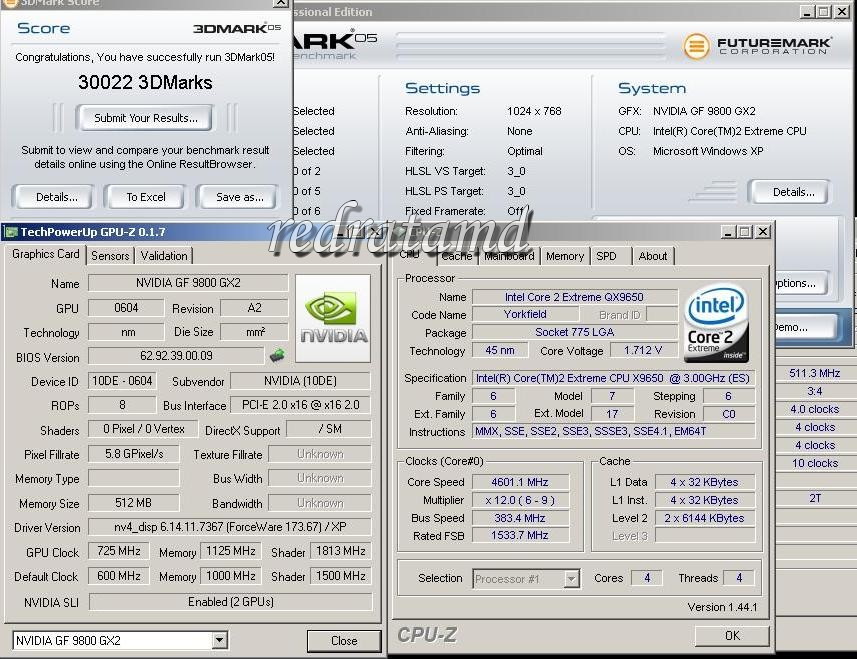This screenshot has height=659, width=857.
Task: Click the BIOS save chip icon in GPU-Z
Action: coord(277,356)
